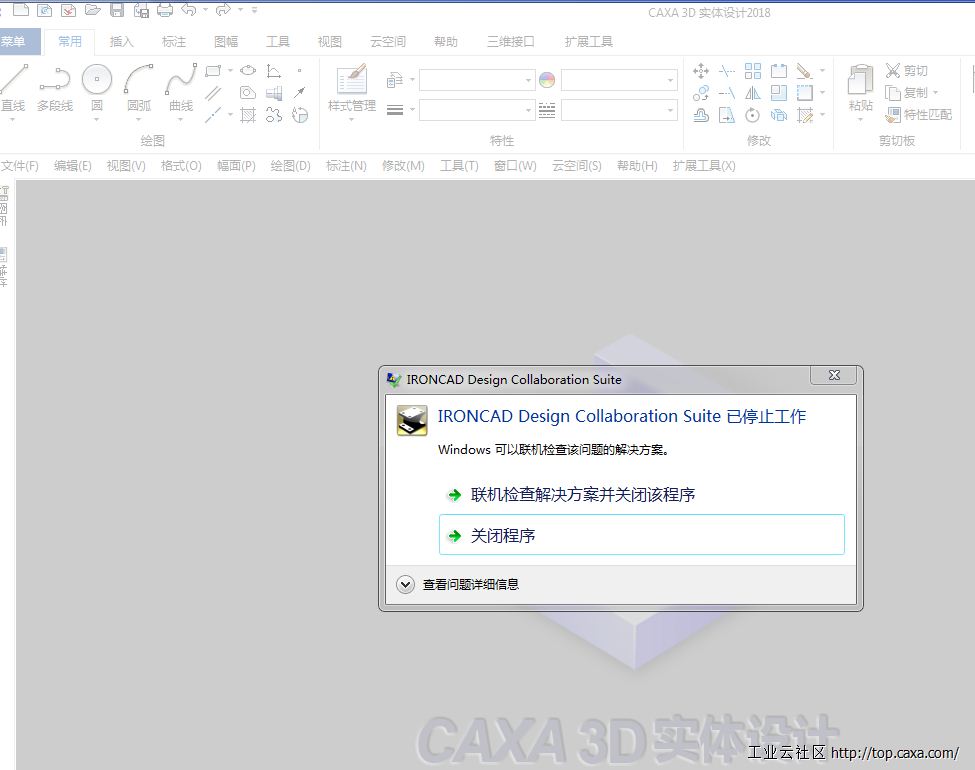Open the 窗口(W) menu
The width and height of the screenshot is (975, 770).
[x=515, y=165]
